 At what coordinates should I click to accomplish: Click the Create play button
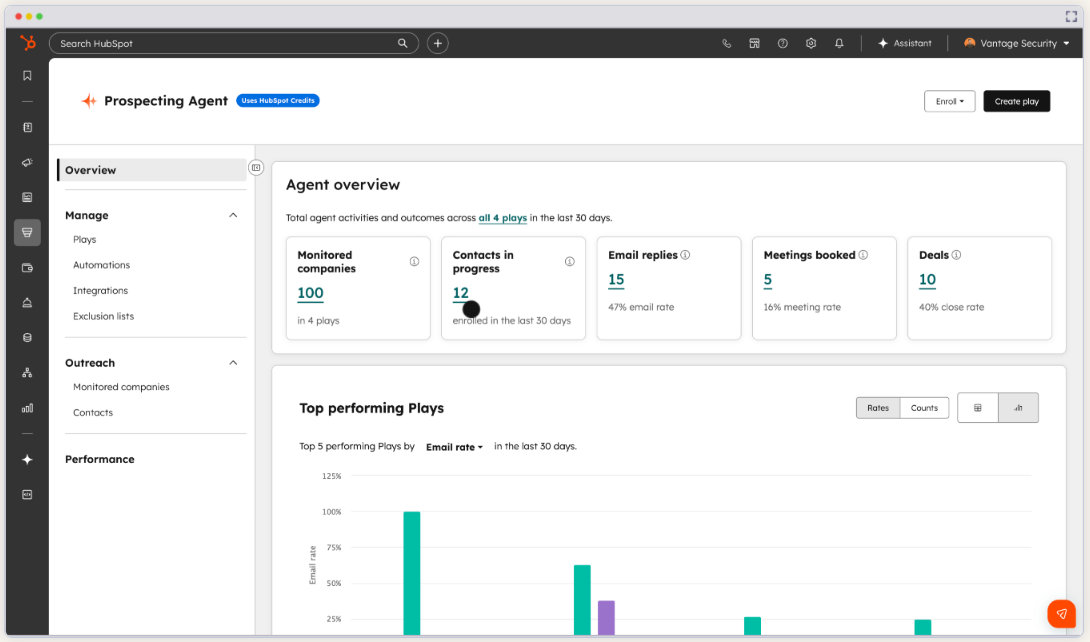(1016, 101)
